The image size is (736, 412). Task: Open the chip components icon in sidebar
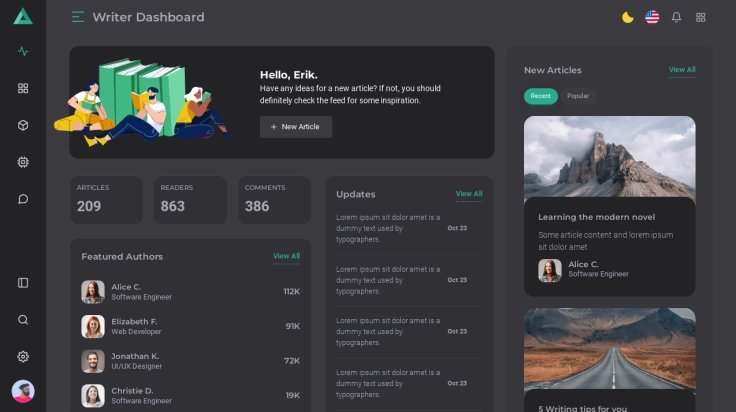[23, 162]
